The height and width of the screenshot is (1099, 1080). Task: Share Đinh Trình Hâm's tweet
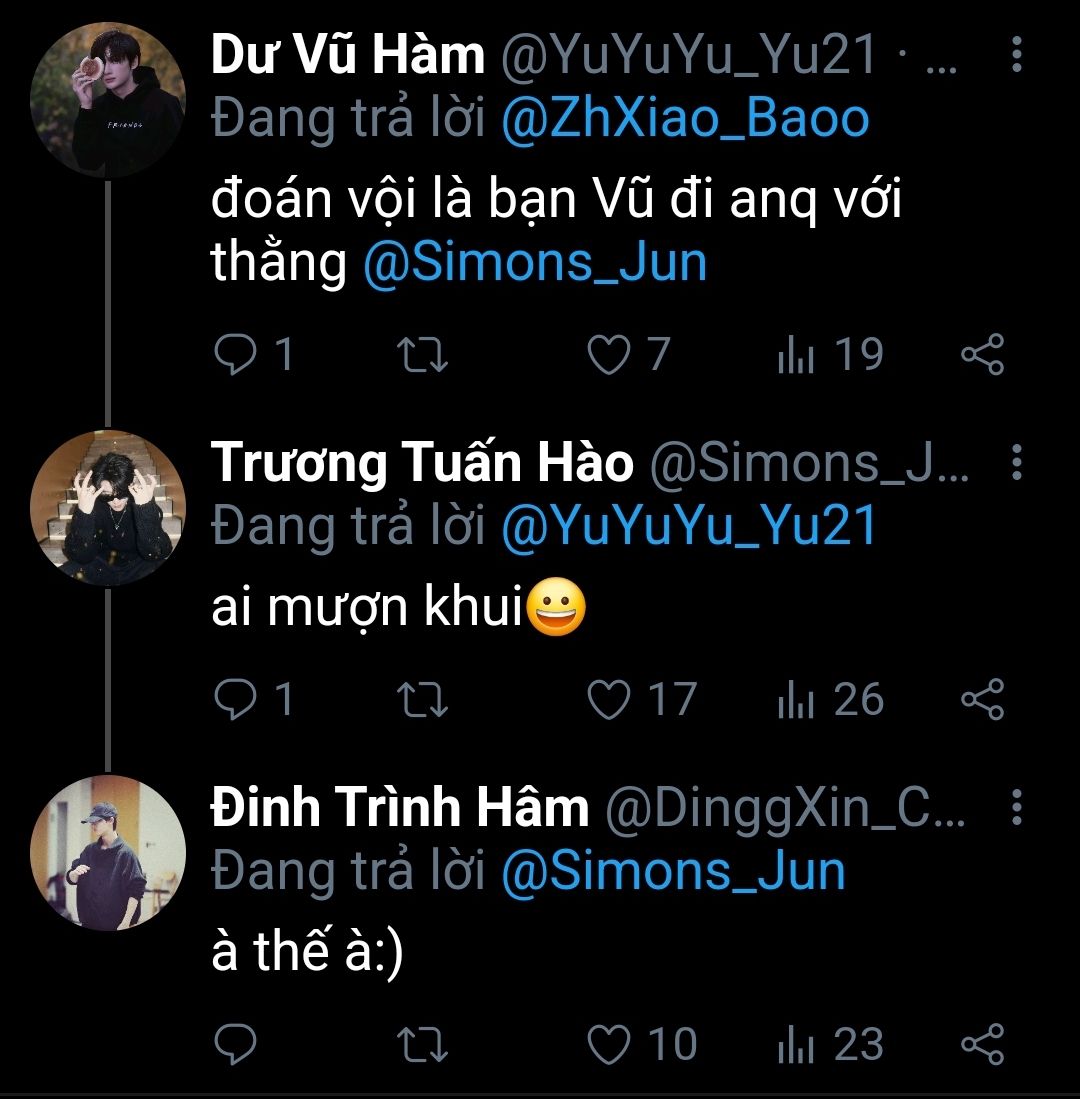pos(982,1045)
